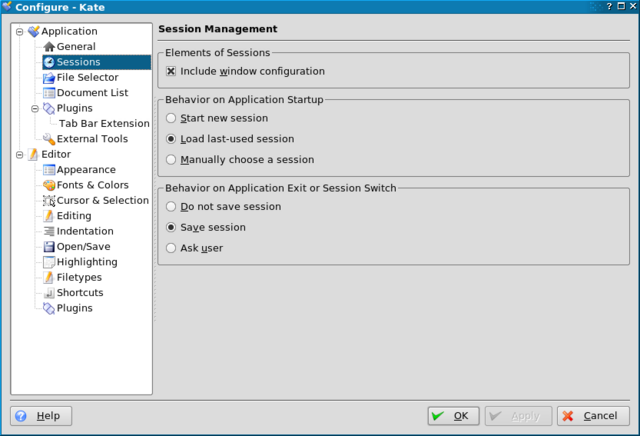This screenshot has height=436, width=640.
Task: Click the Editor pencil icon
Action: 33,154
